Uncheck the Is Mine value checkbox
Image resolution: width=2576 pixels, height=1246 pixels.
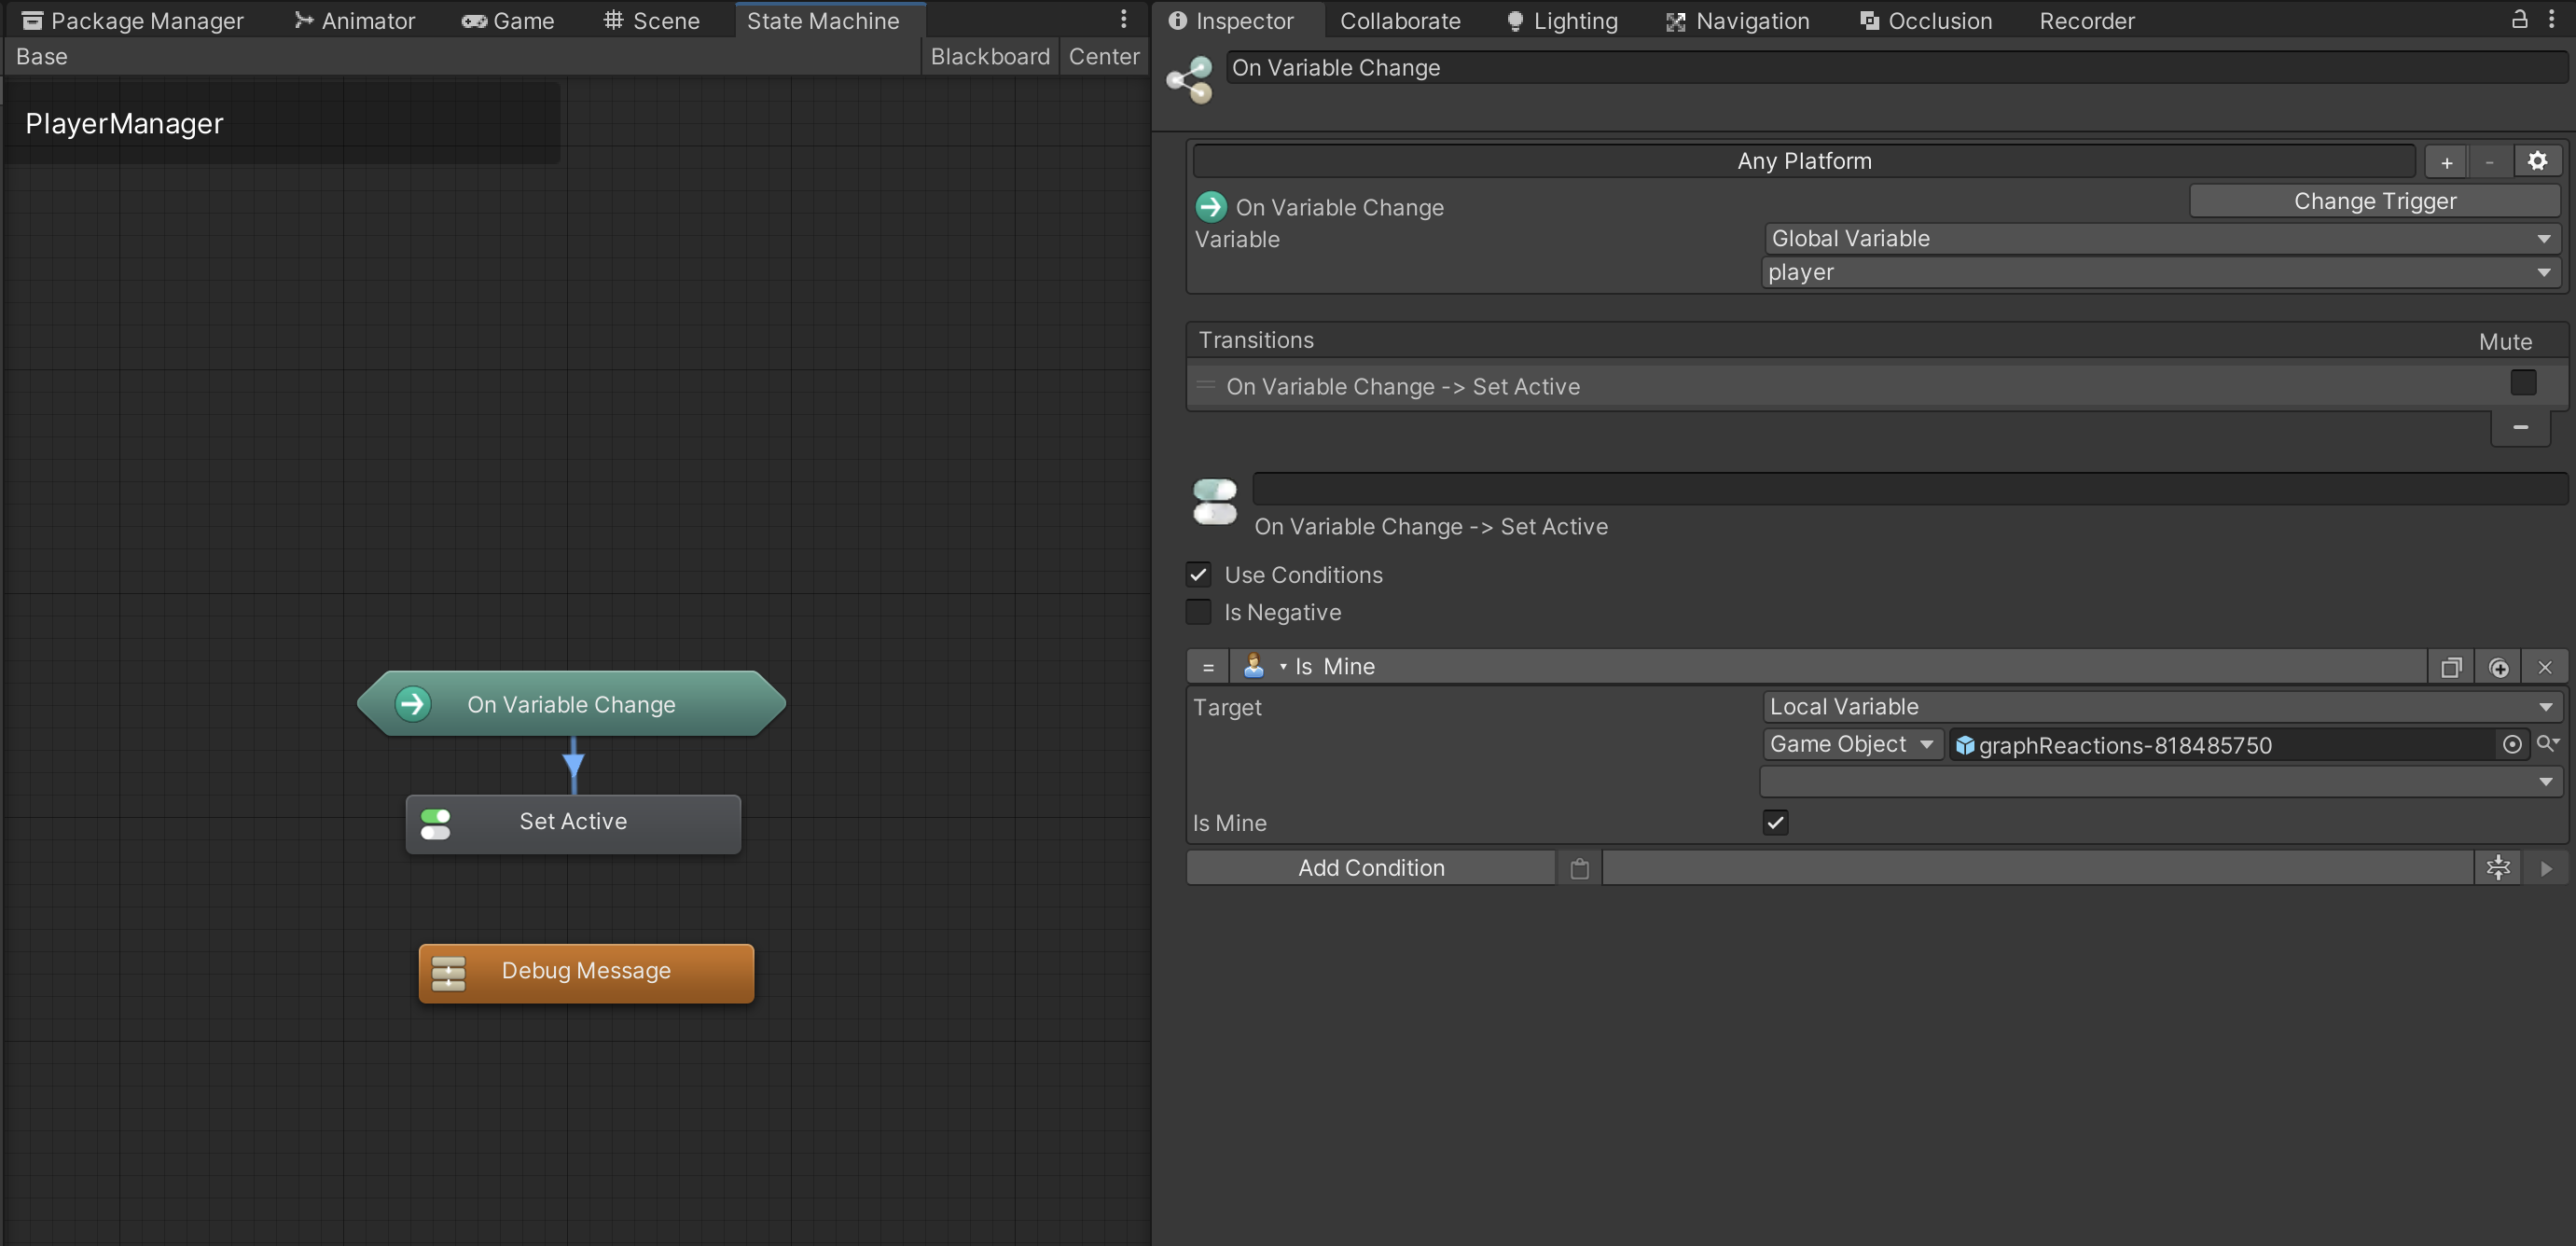(1775, 822)
